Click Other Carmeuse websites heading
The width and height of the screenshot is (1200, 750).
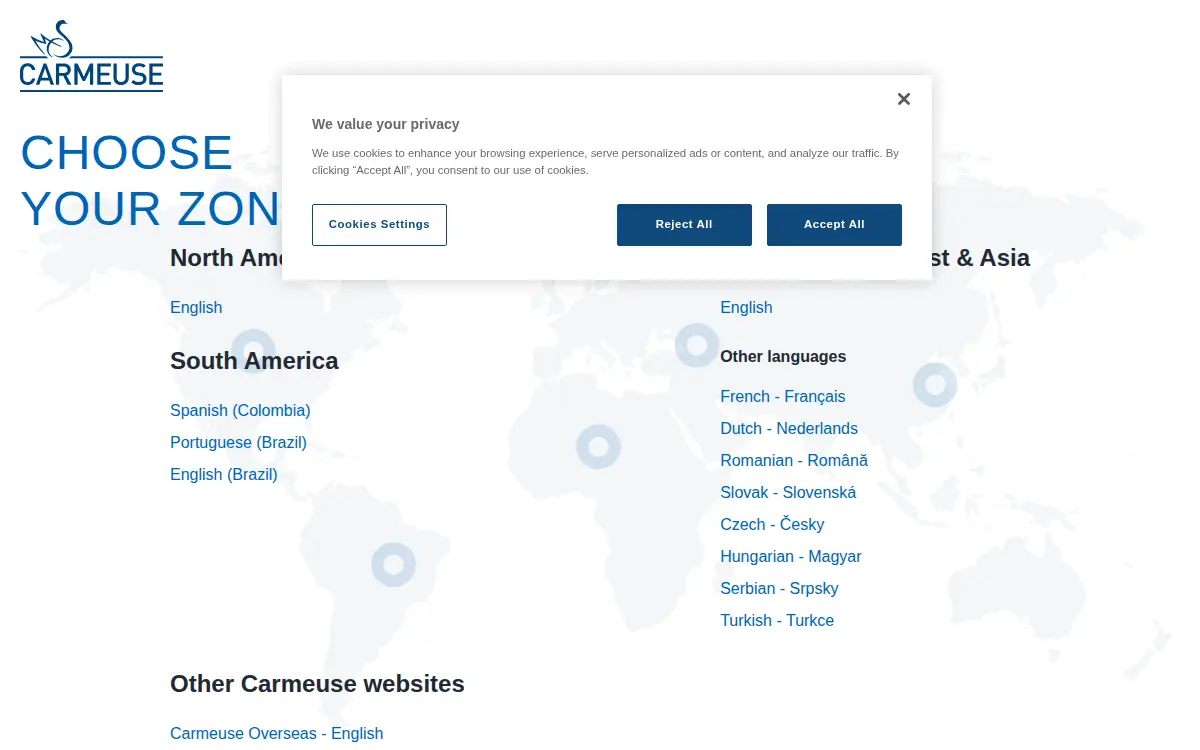[317, 684]
